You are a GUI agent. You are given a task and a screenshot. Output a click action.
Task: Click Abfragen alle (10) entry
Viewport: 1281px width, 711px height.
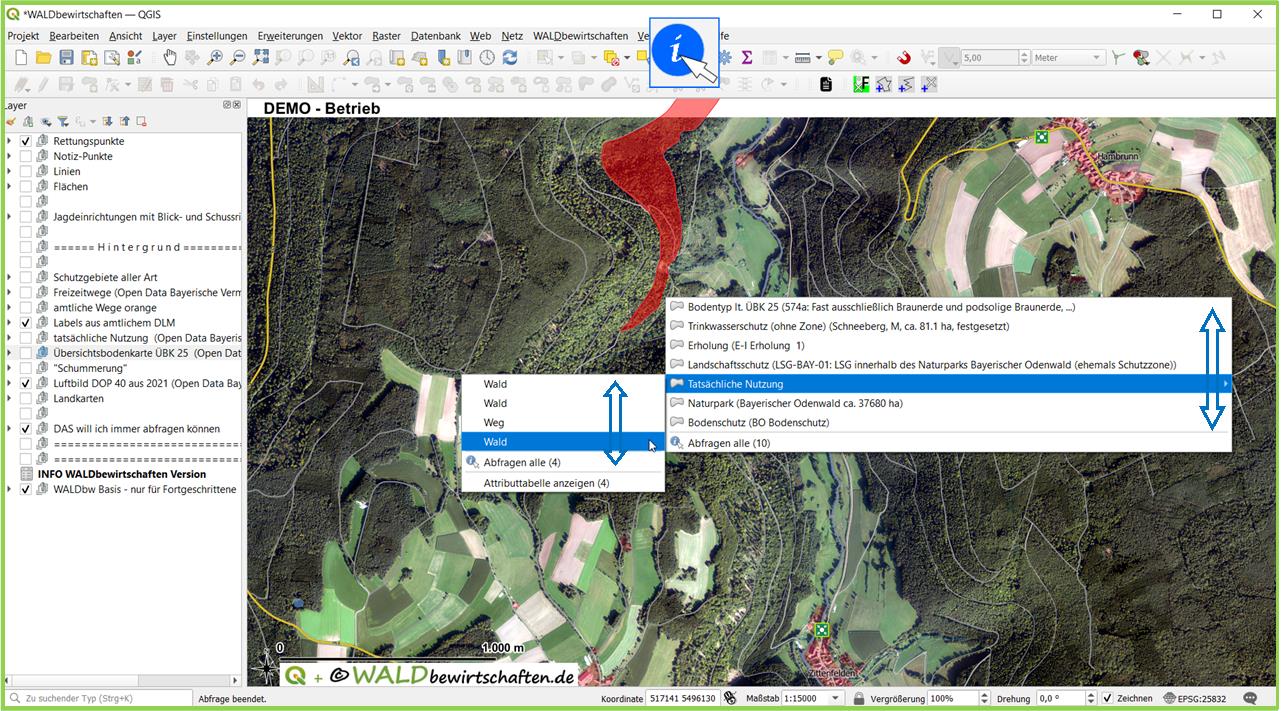coord(728,442)
